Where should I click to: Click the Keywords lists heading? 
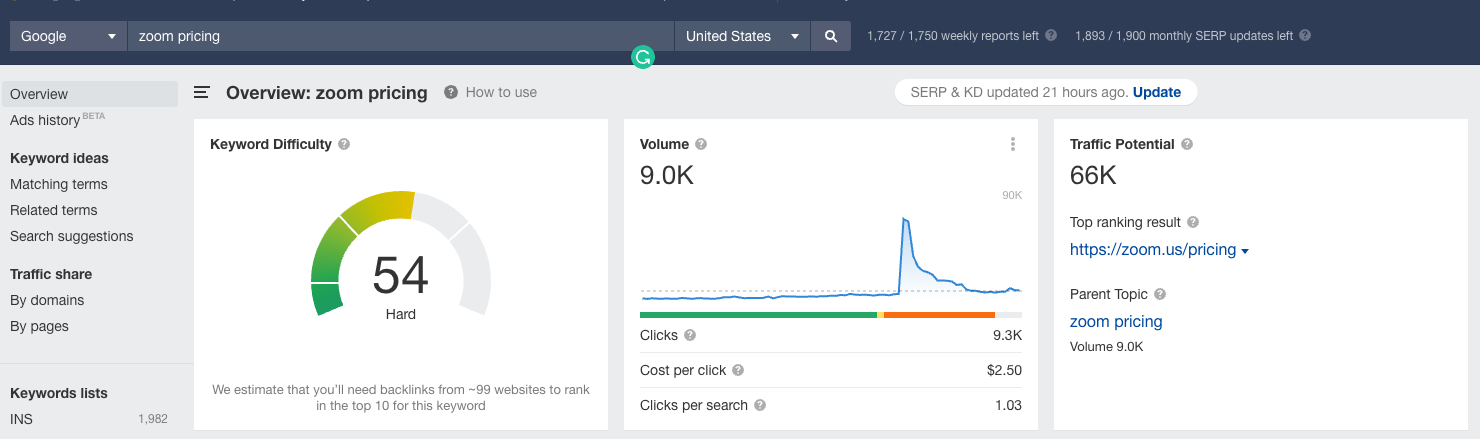59,393
